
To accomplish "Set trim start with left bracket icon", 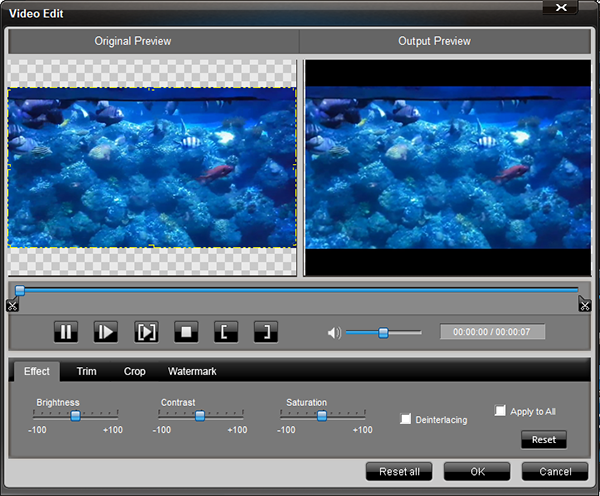I will (226, 332).
